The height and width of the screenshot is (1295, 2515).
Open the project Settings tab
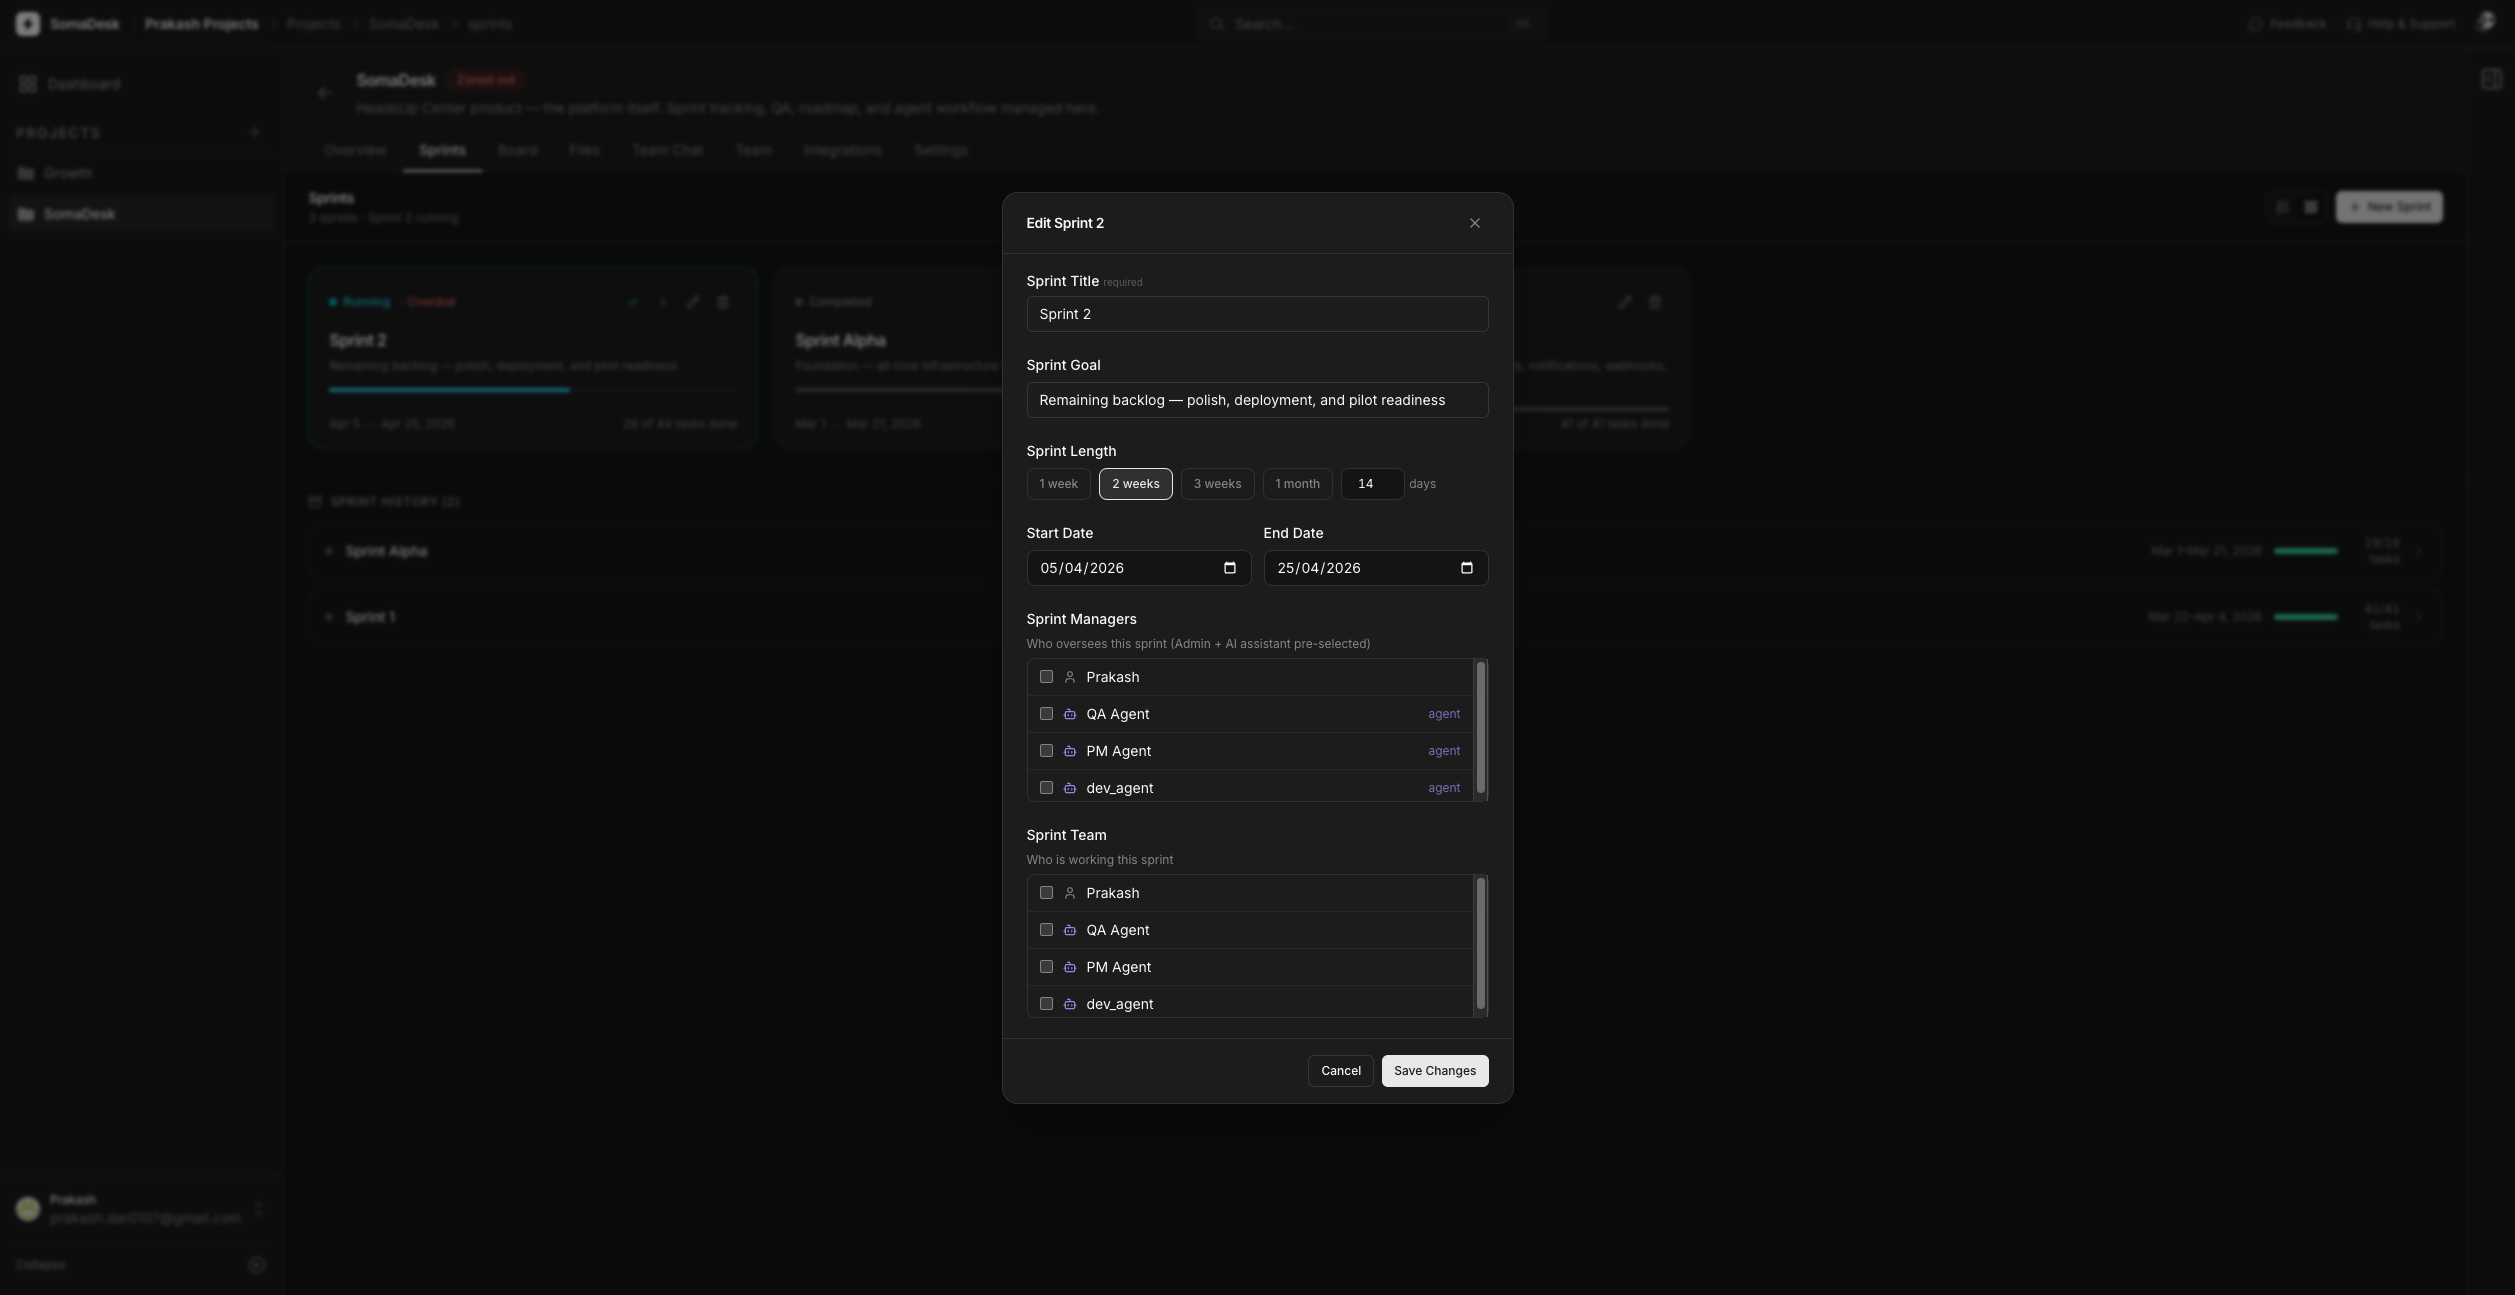(940, 150)
